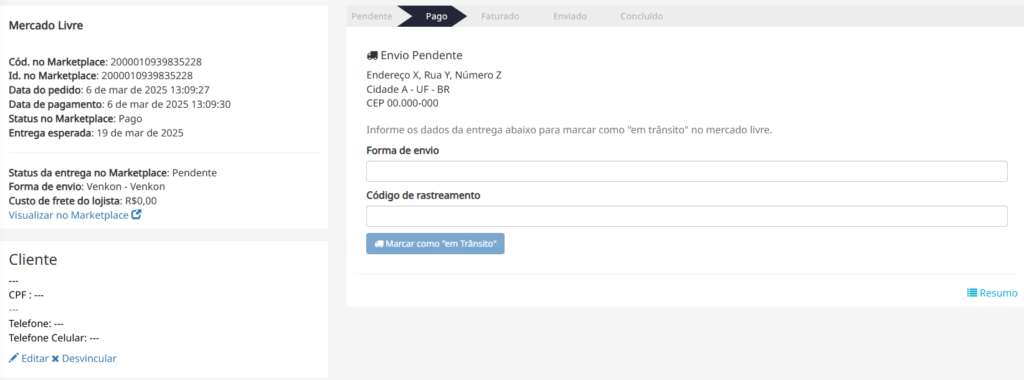Click the Código de rastreamento label
Screen dimensions: 1024x380
423,195
